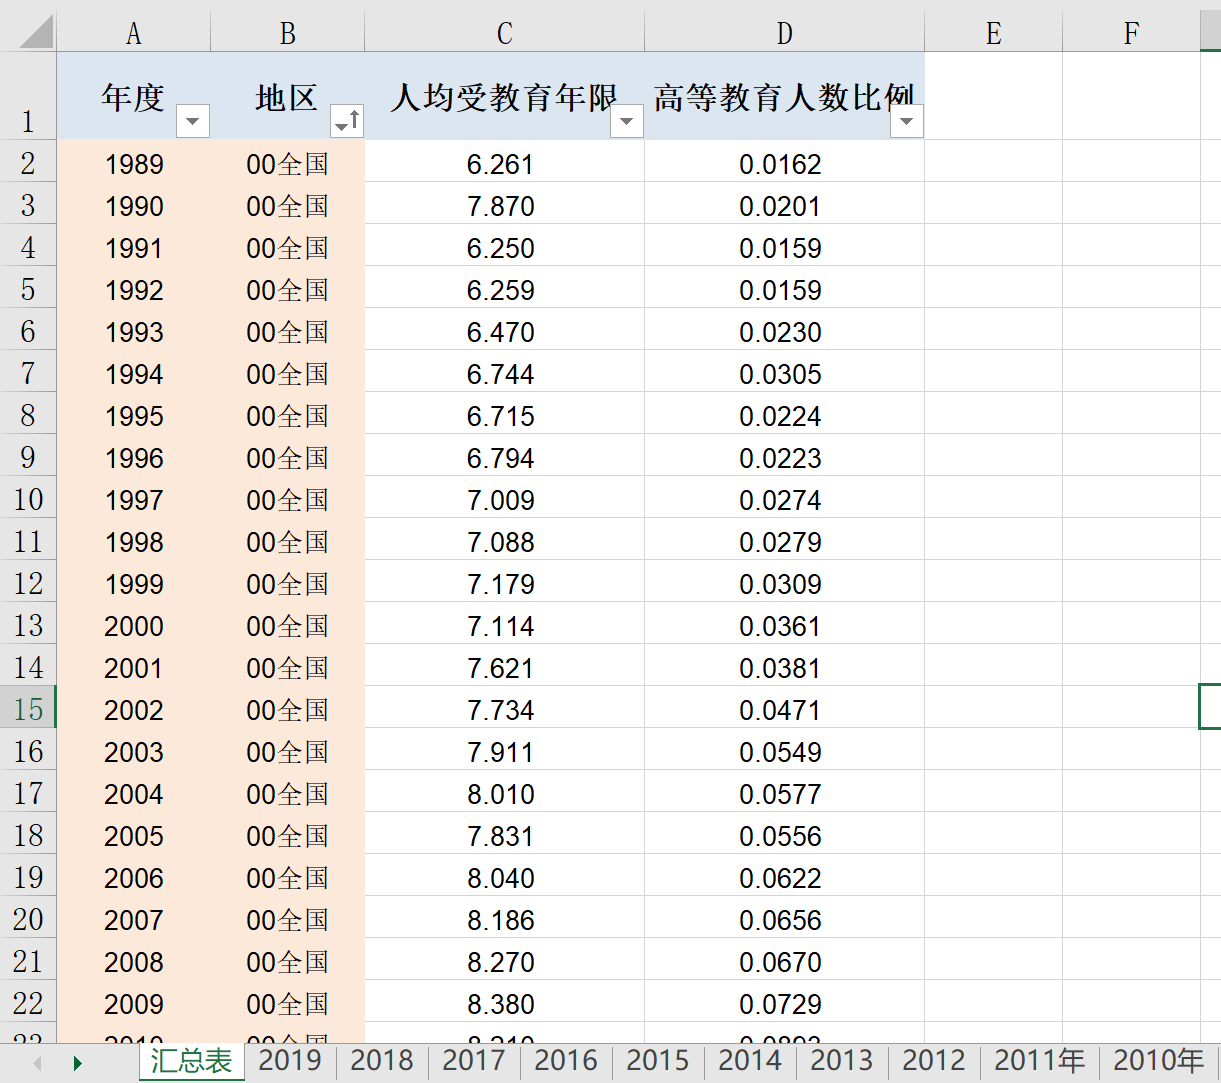Select column C header
Screen dimensions: 1221x1083
coord(505,33)
